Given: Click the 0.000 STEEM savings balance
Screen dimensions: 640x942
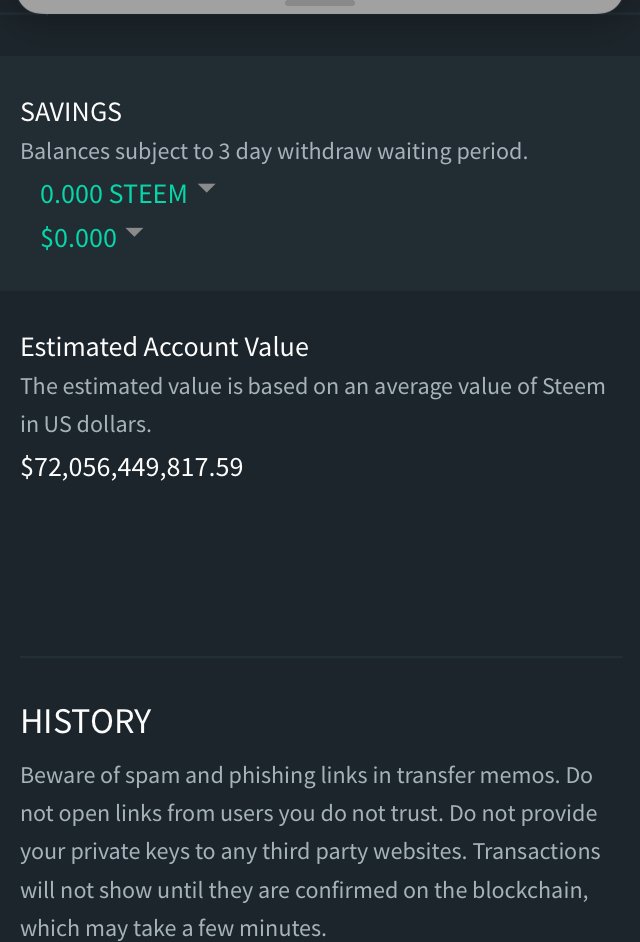Looking at the screenshot, I should [114, 195].
